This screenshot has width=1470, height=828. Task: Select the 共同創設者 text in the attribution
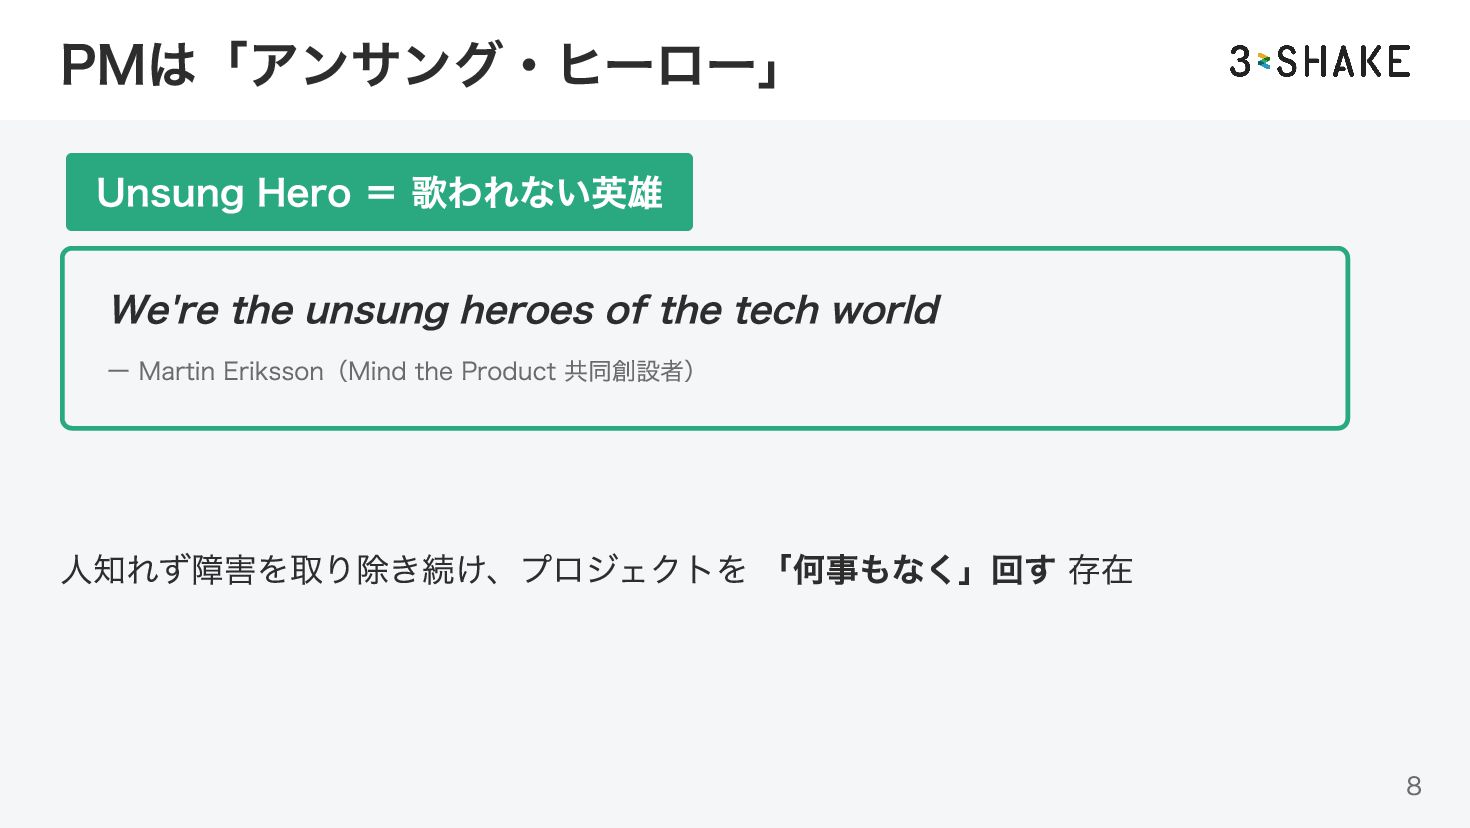(x=623, y=372)
